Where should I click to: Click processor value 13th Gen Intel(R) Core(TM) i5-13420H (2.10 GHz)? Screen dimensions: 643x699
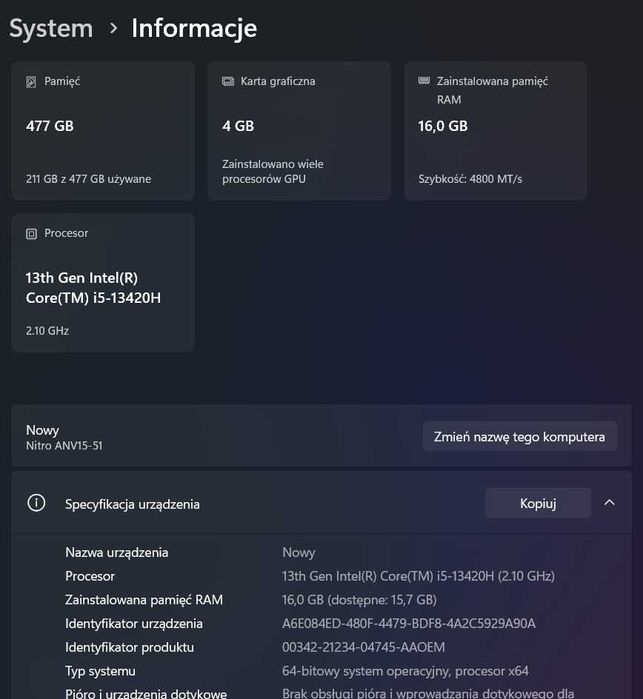click(x=418, y=576)
